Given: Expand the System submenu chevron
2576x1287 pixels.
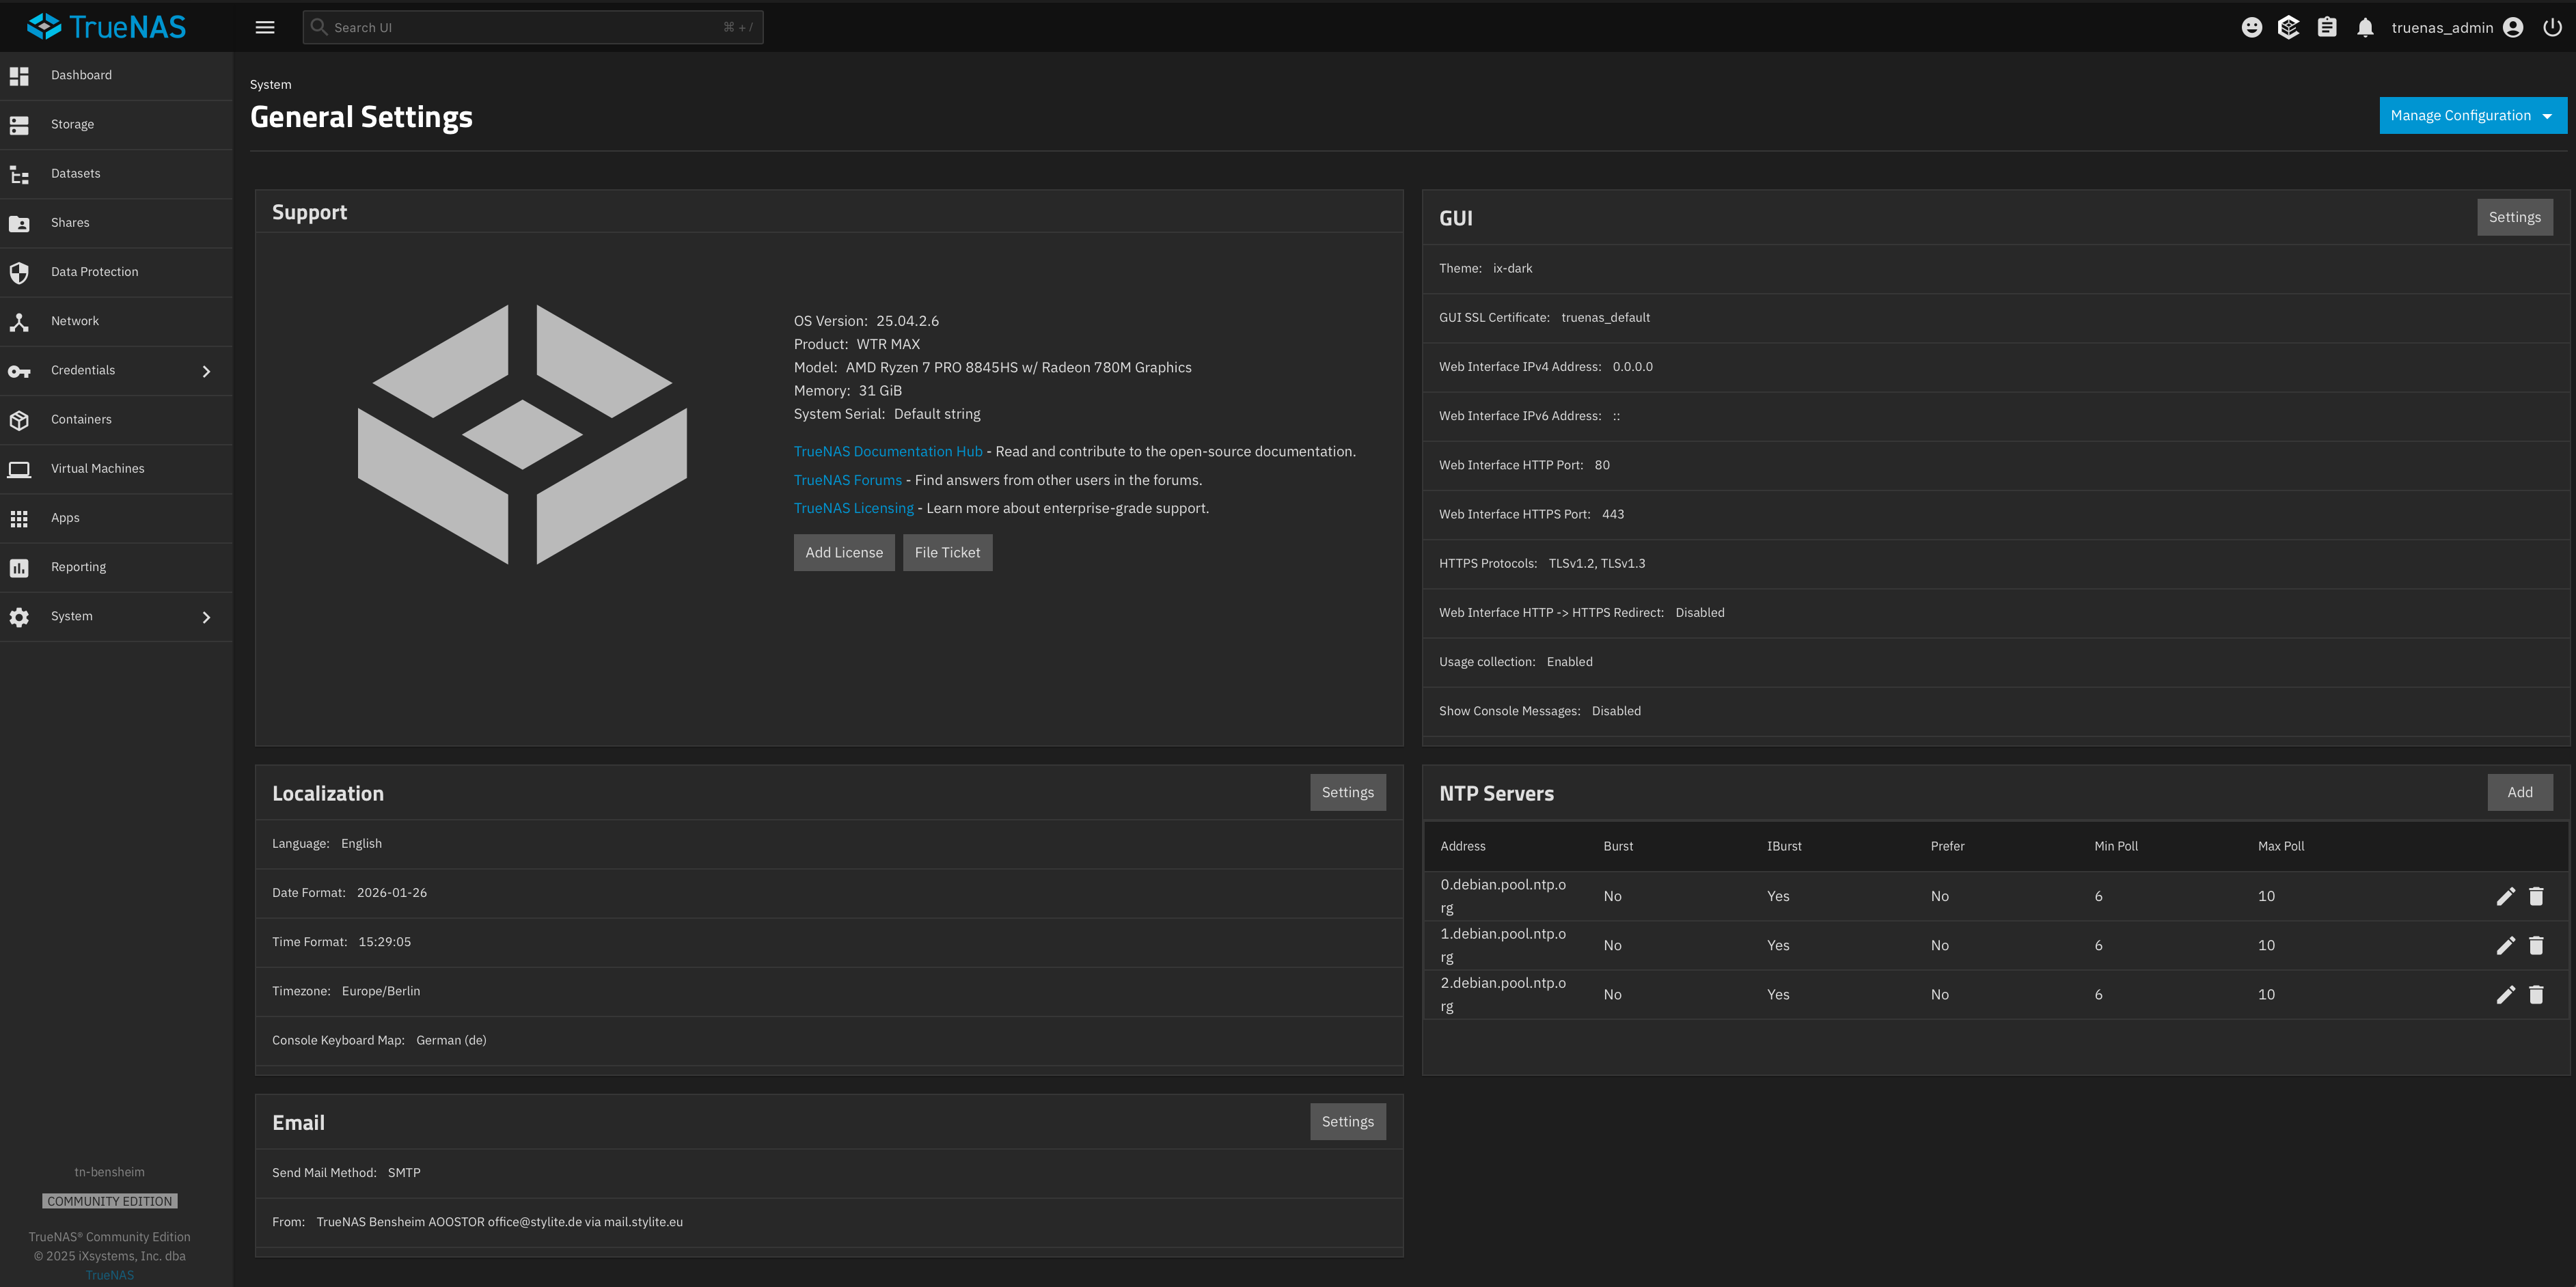Looking at the screenshot, I should click(x=206, y=616).
